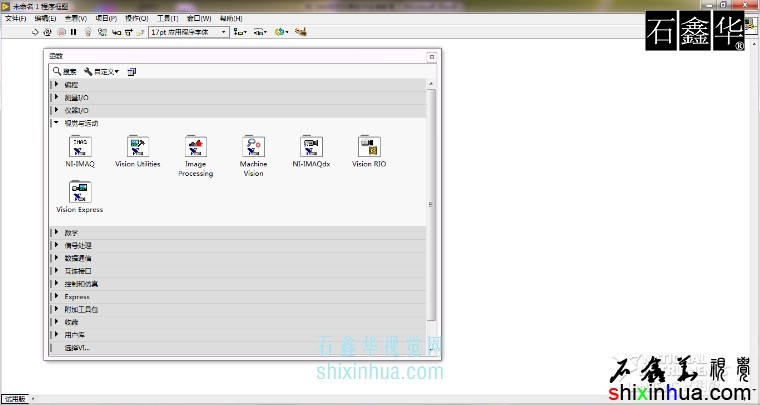
Task: Open the 查看(V) menu
Action: click(76, 18)
